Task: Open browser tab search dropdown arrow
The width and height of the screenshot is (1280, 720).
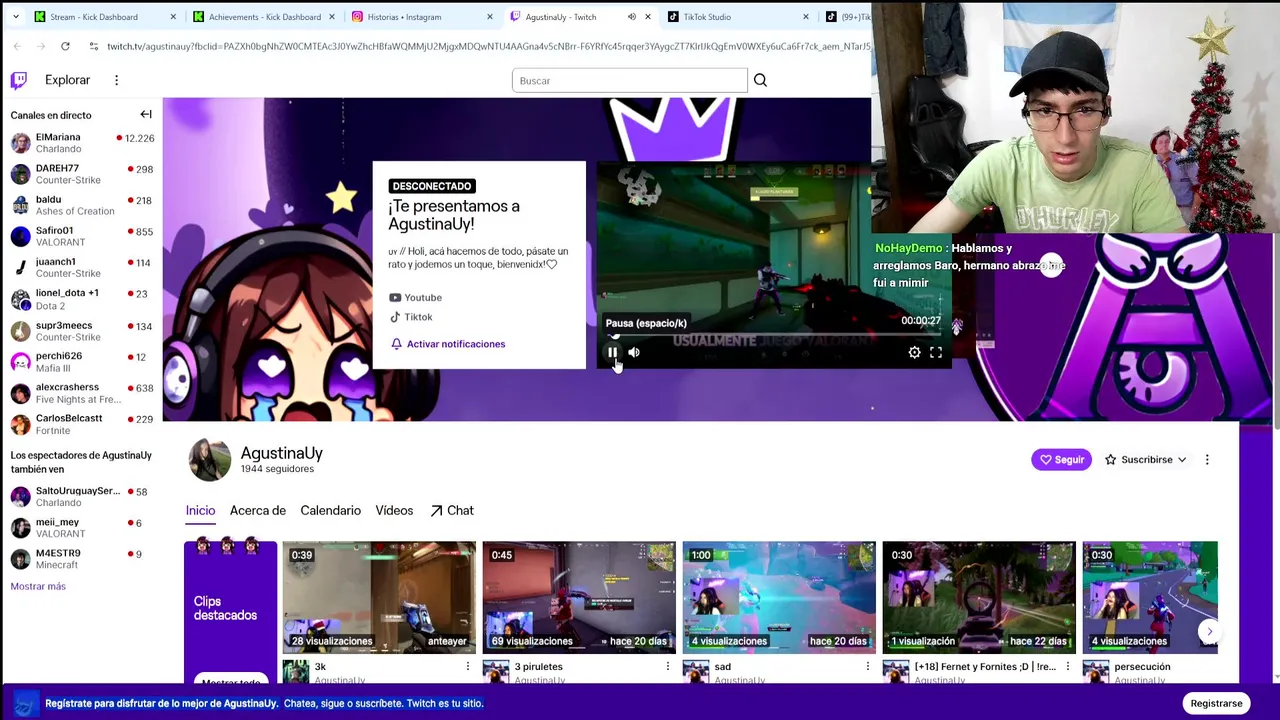Action: tap(15, 17)
